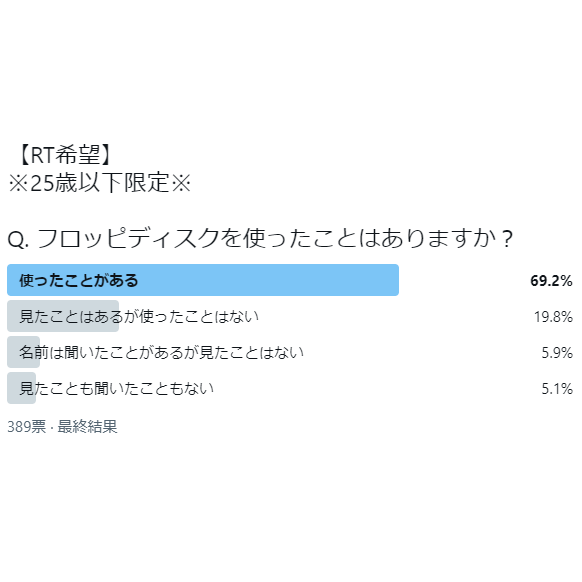
Task: Click the 389票 vote count
Action: pyautogui.click(x=27, y=426)
